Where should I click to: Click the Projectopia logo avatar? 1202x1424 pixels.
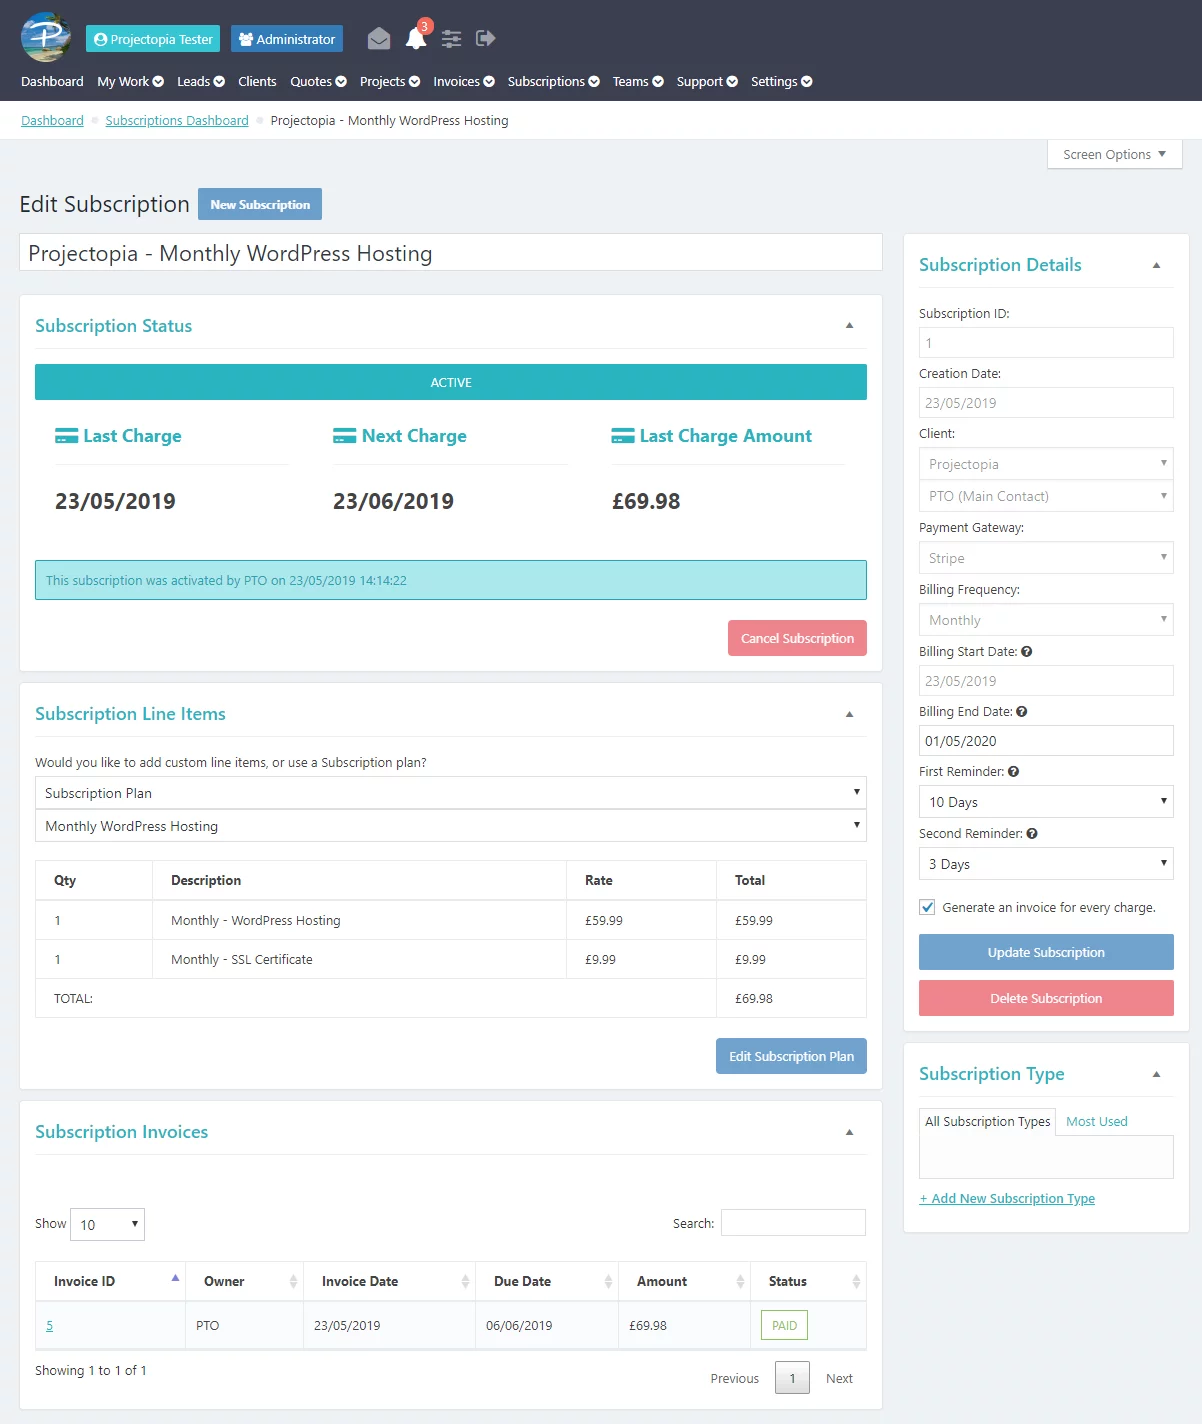pyautogui.click(x=46, y=38)
